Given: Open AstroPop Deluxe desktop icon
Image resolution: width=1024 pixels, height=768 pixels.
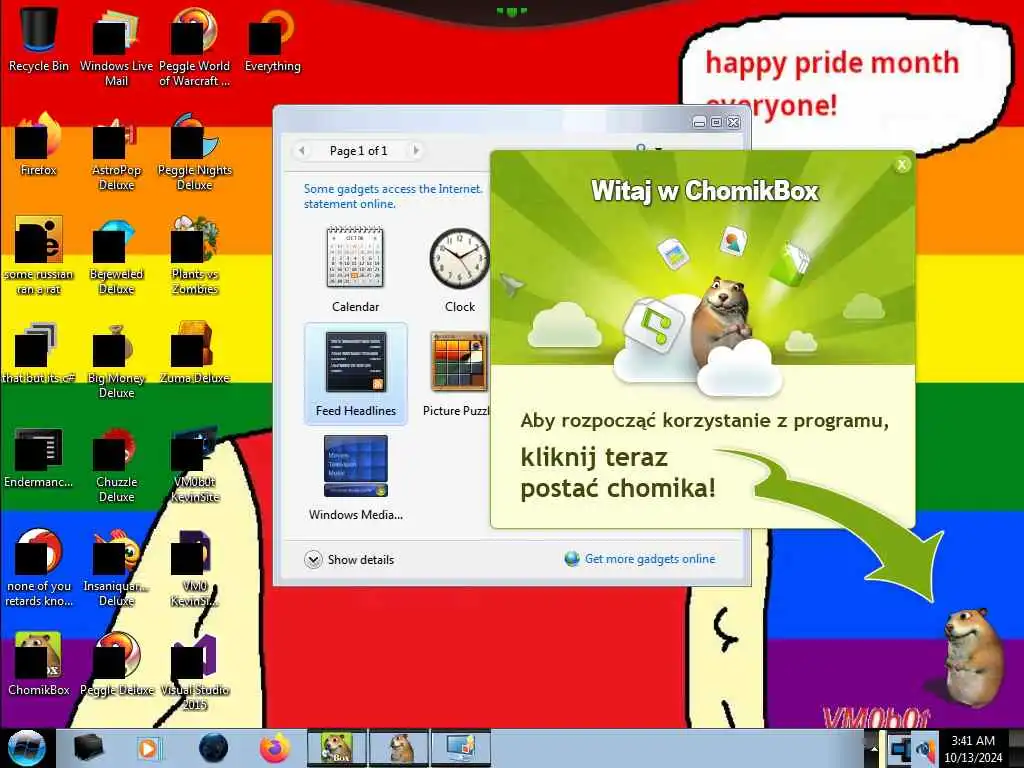Looking at the screenshot, I should coord(116,152).
